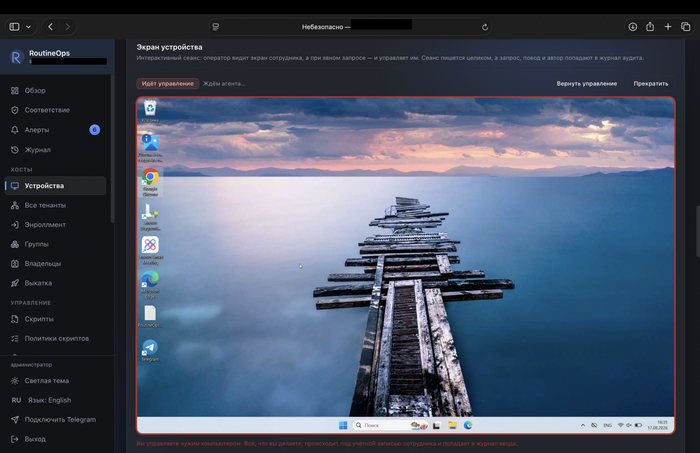
Task: Launch Google Chrome on remote desktop
Action: [150, 182]
